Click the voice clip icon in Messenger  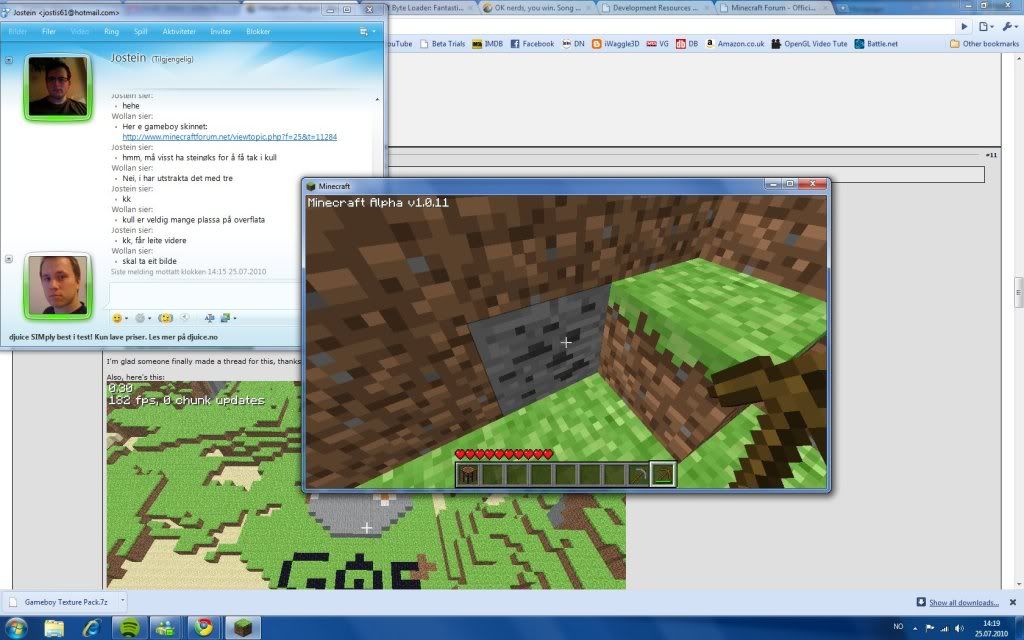185,318
